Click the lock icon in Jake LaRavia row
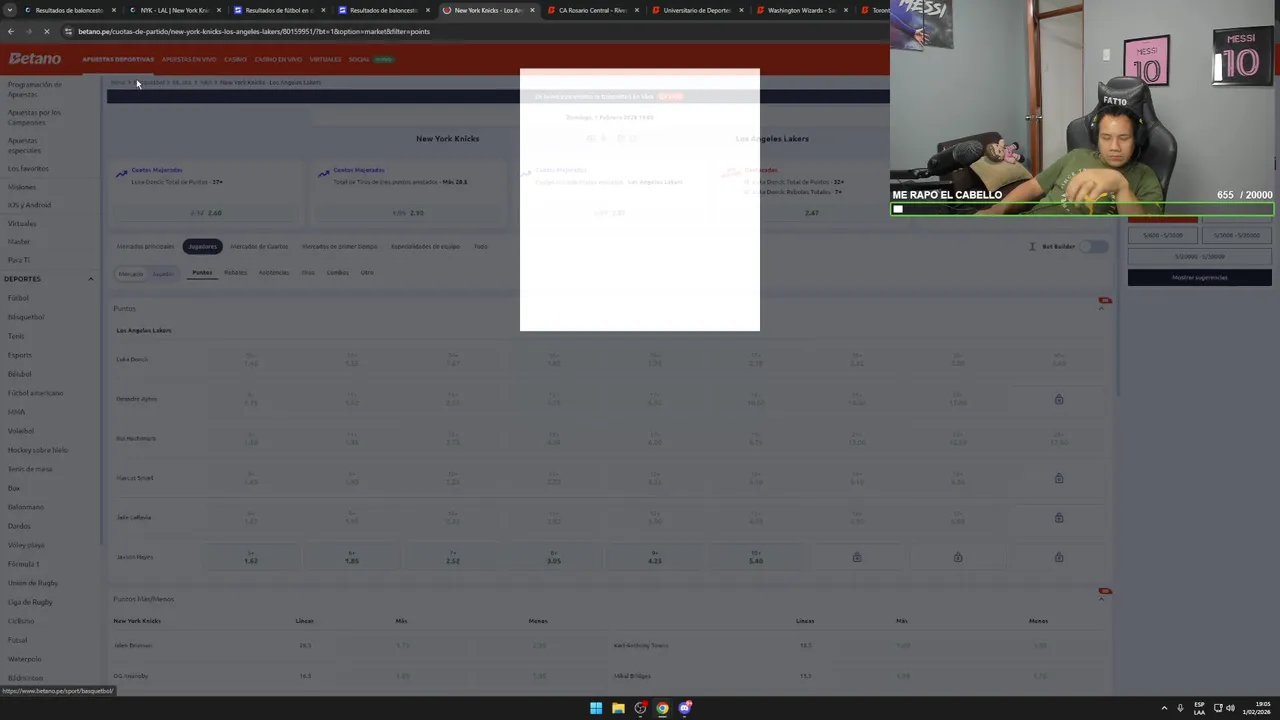 coord(1059,518)
